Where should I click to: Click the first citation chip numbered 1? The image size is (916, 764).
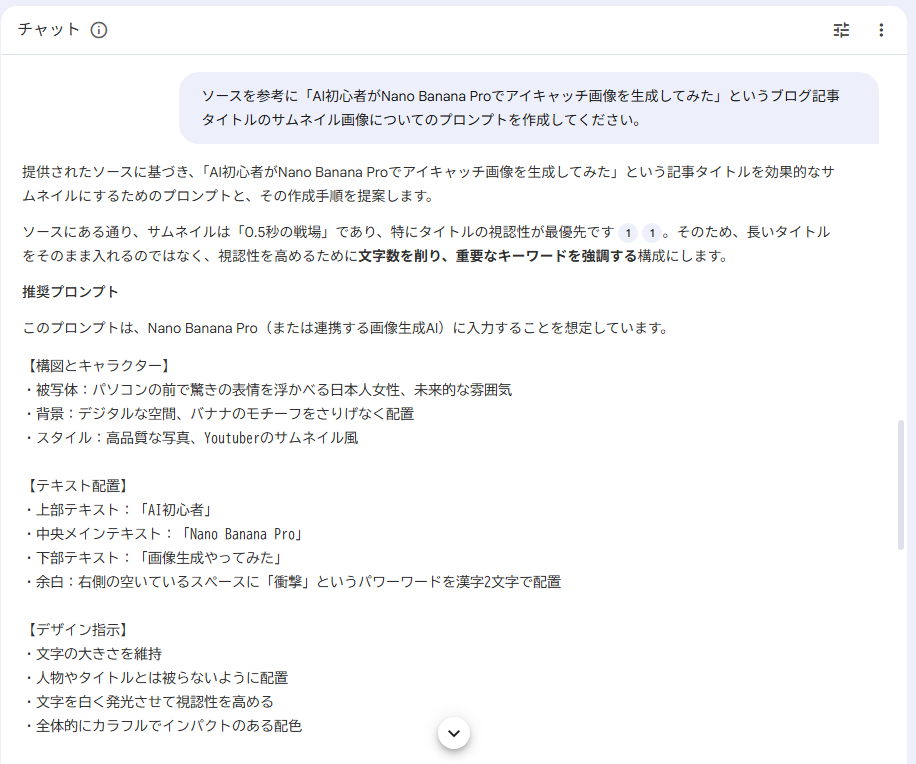[627, 233]
